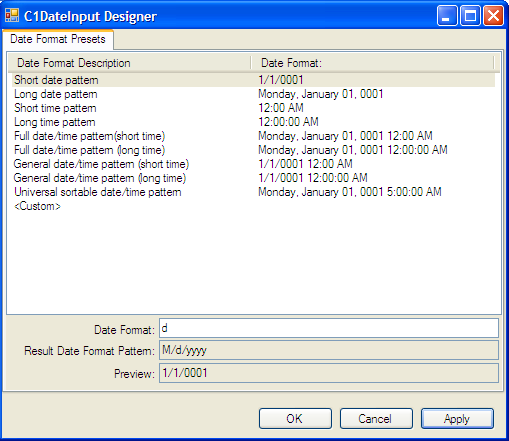
Task: Confirm changes with the OK button
Action: tap(295, 419)
